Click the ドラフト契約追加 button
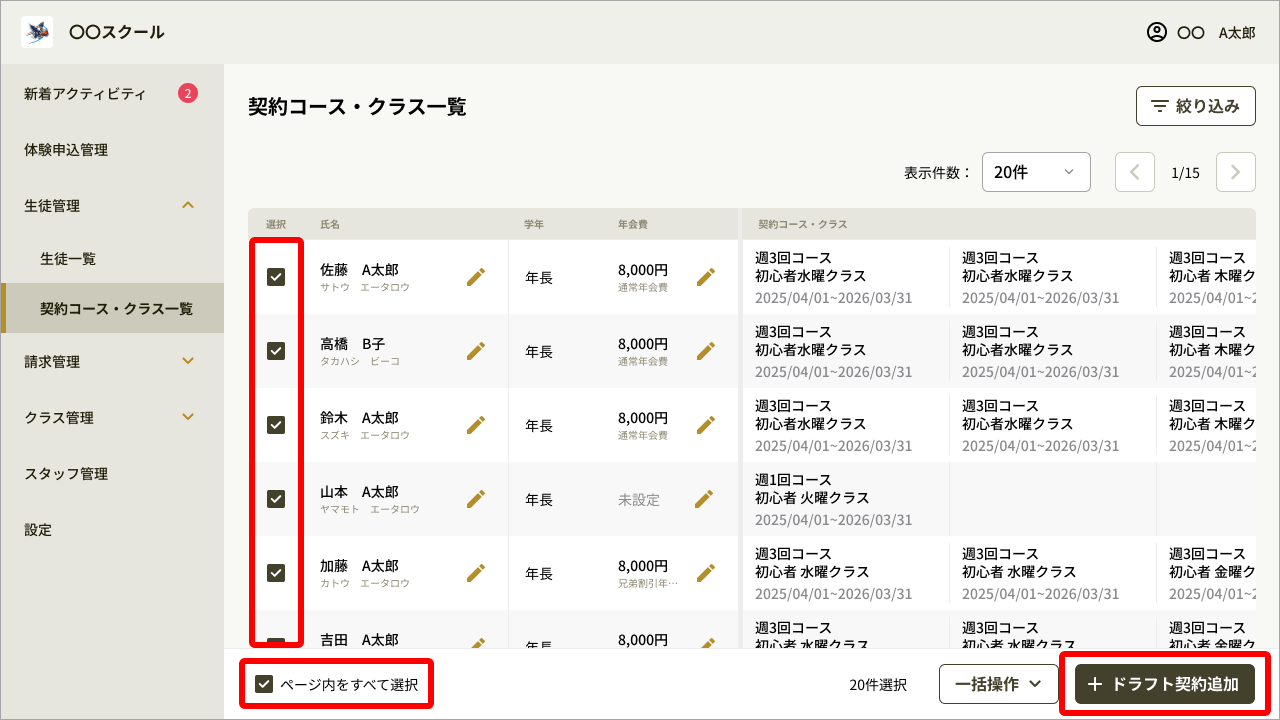The width and height of the screenshot is (1280, 720). [1164, 684]
